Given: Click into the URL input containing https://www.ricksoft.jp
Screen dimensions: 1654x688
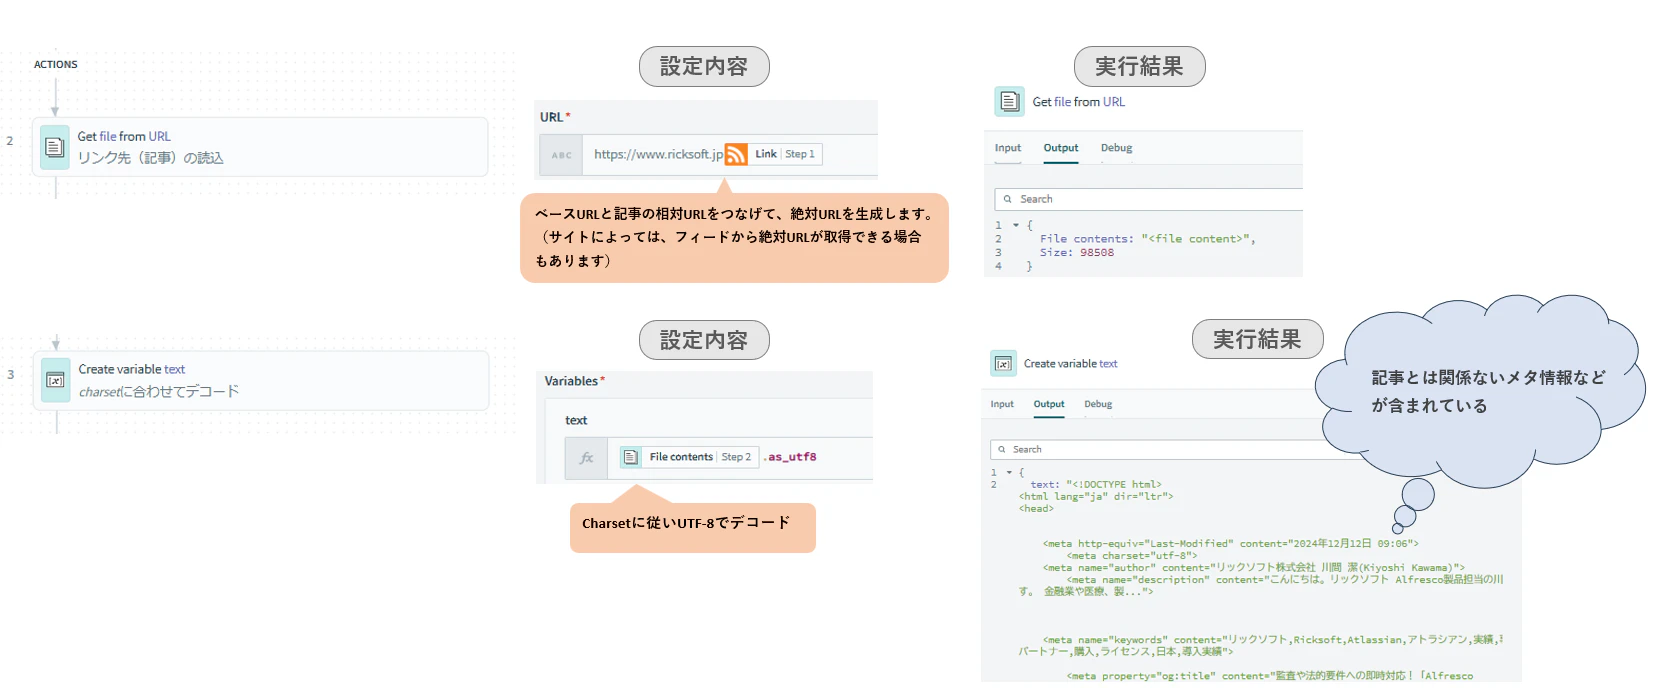Looking at the screenshot, I should 730,155.
